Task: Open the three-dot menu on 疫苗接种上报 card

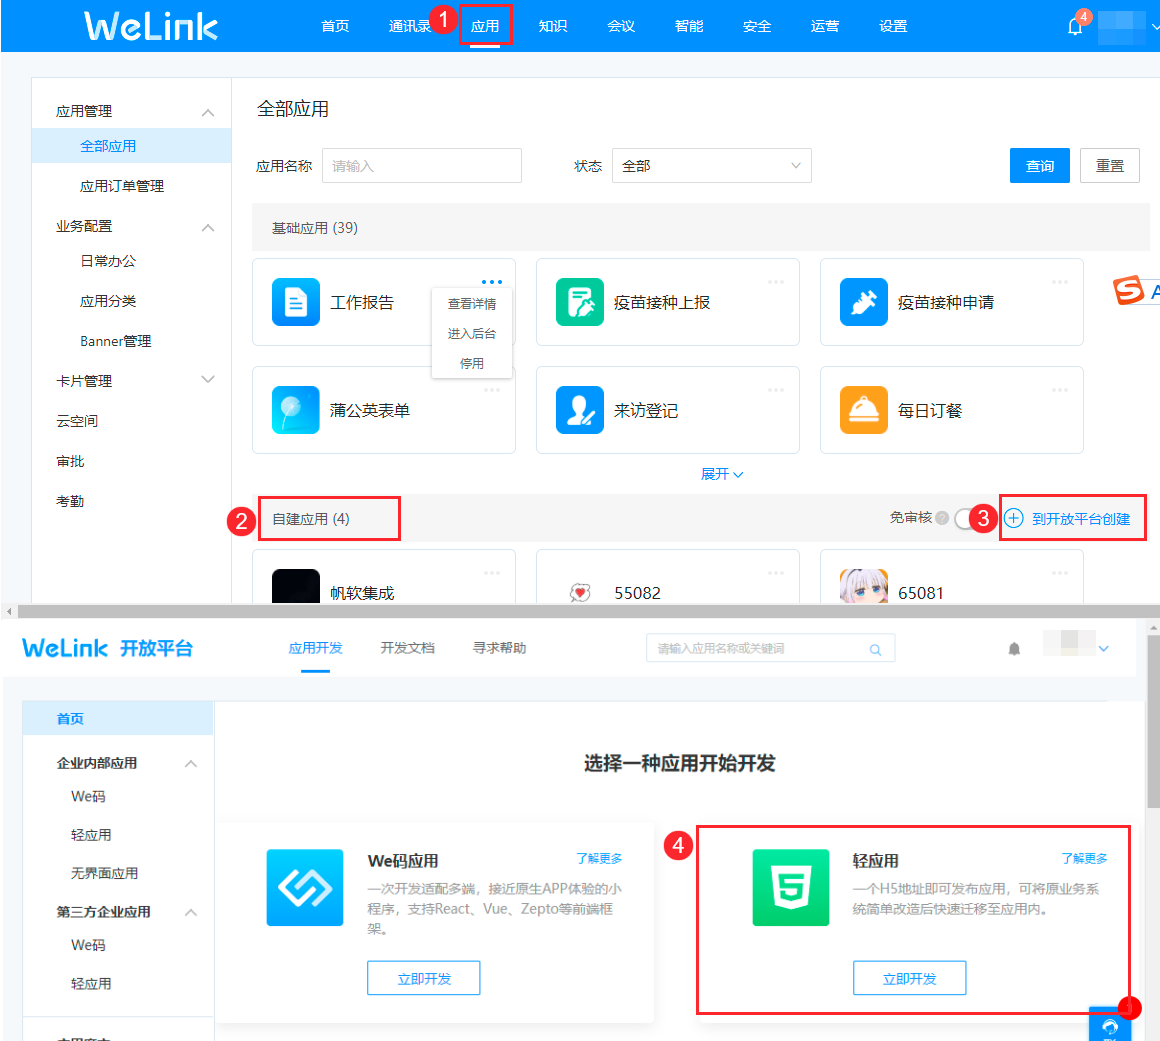Action: point(776,282)
